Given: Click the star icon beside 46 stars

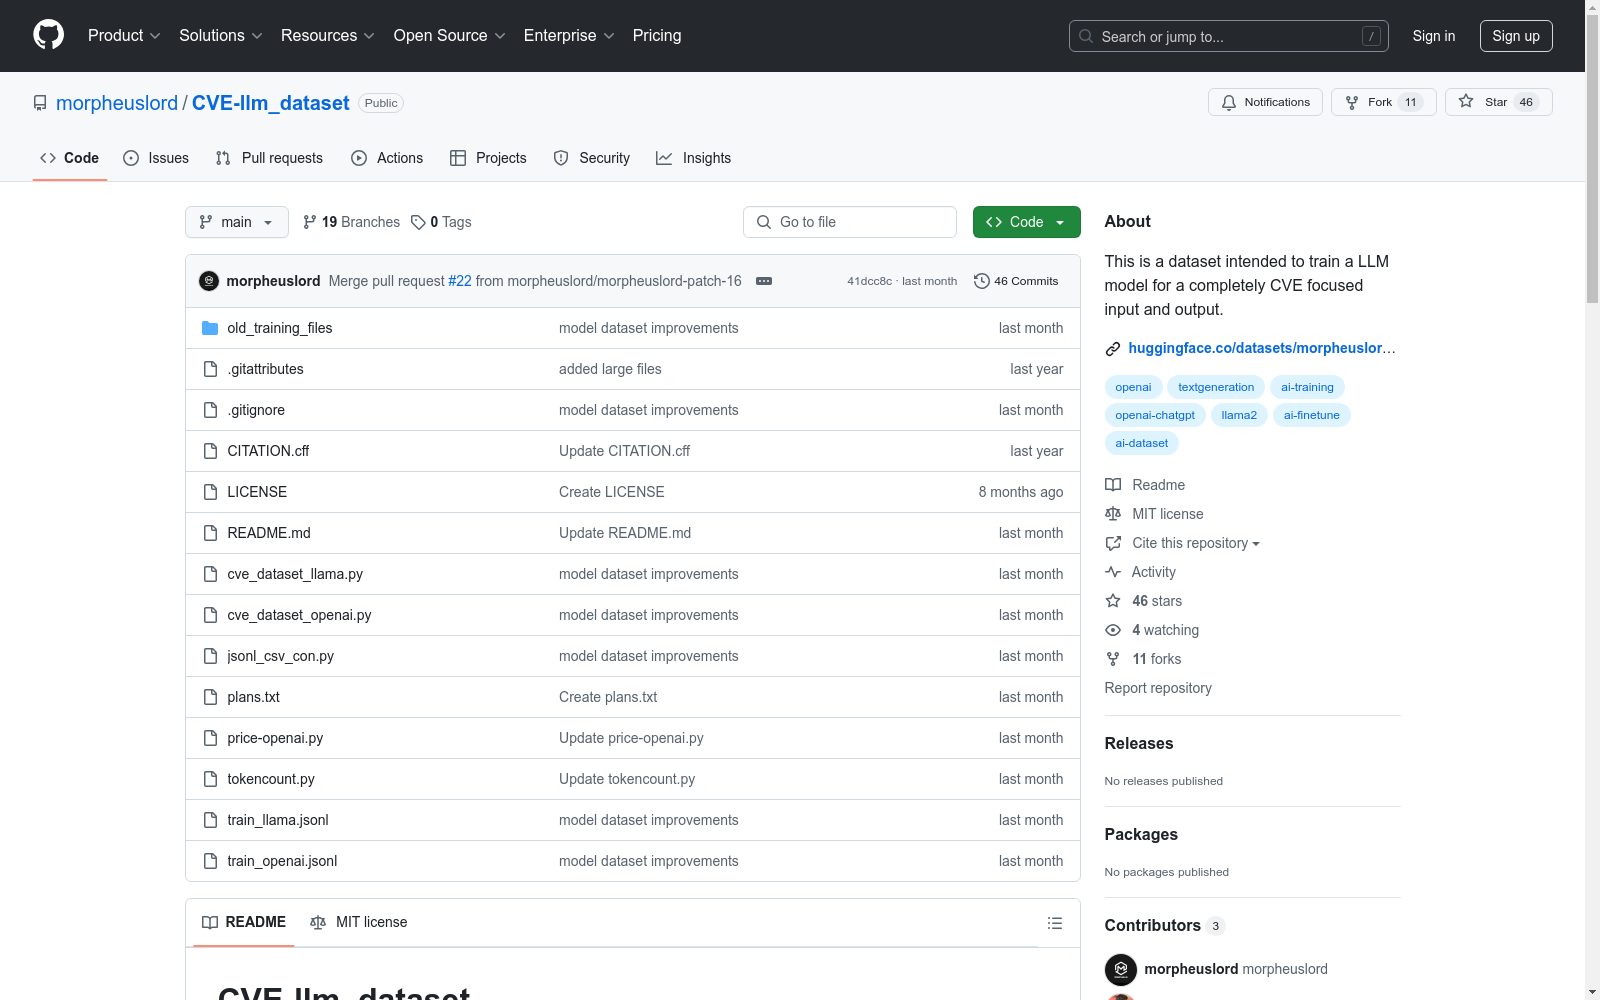Looking at the screenshot, I should pos(1113,601).
